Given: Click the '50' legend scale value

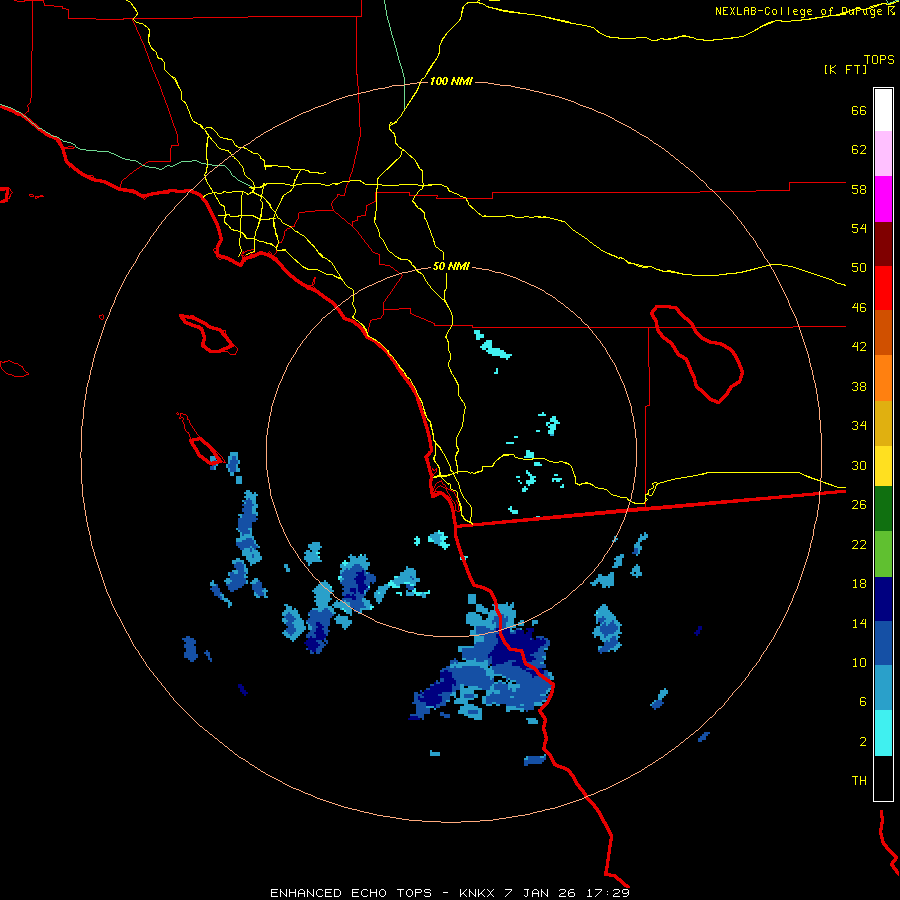Looking at the screenshot, I should 859,267.
